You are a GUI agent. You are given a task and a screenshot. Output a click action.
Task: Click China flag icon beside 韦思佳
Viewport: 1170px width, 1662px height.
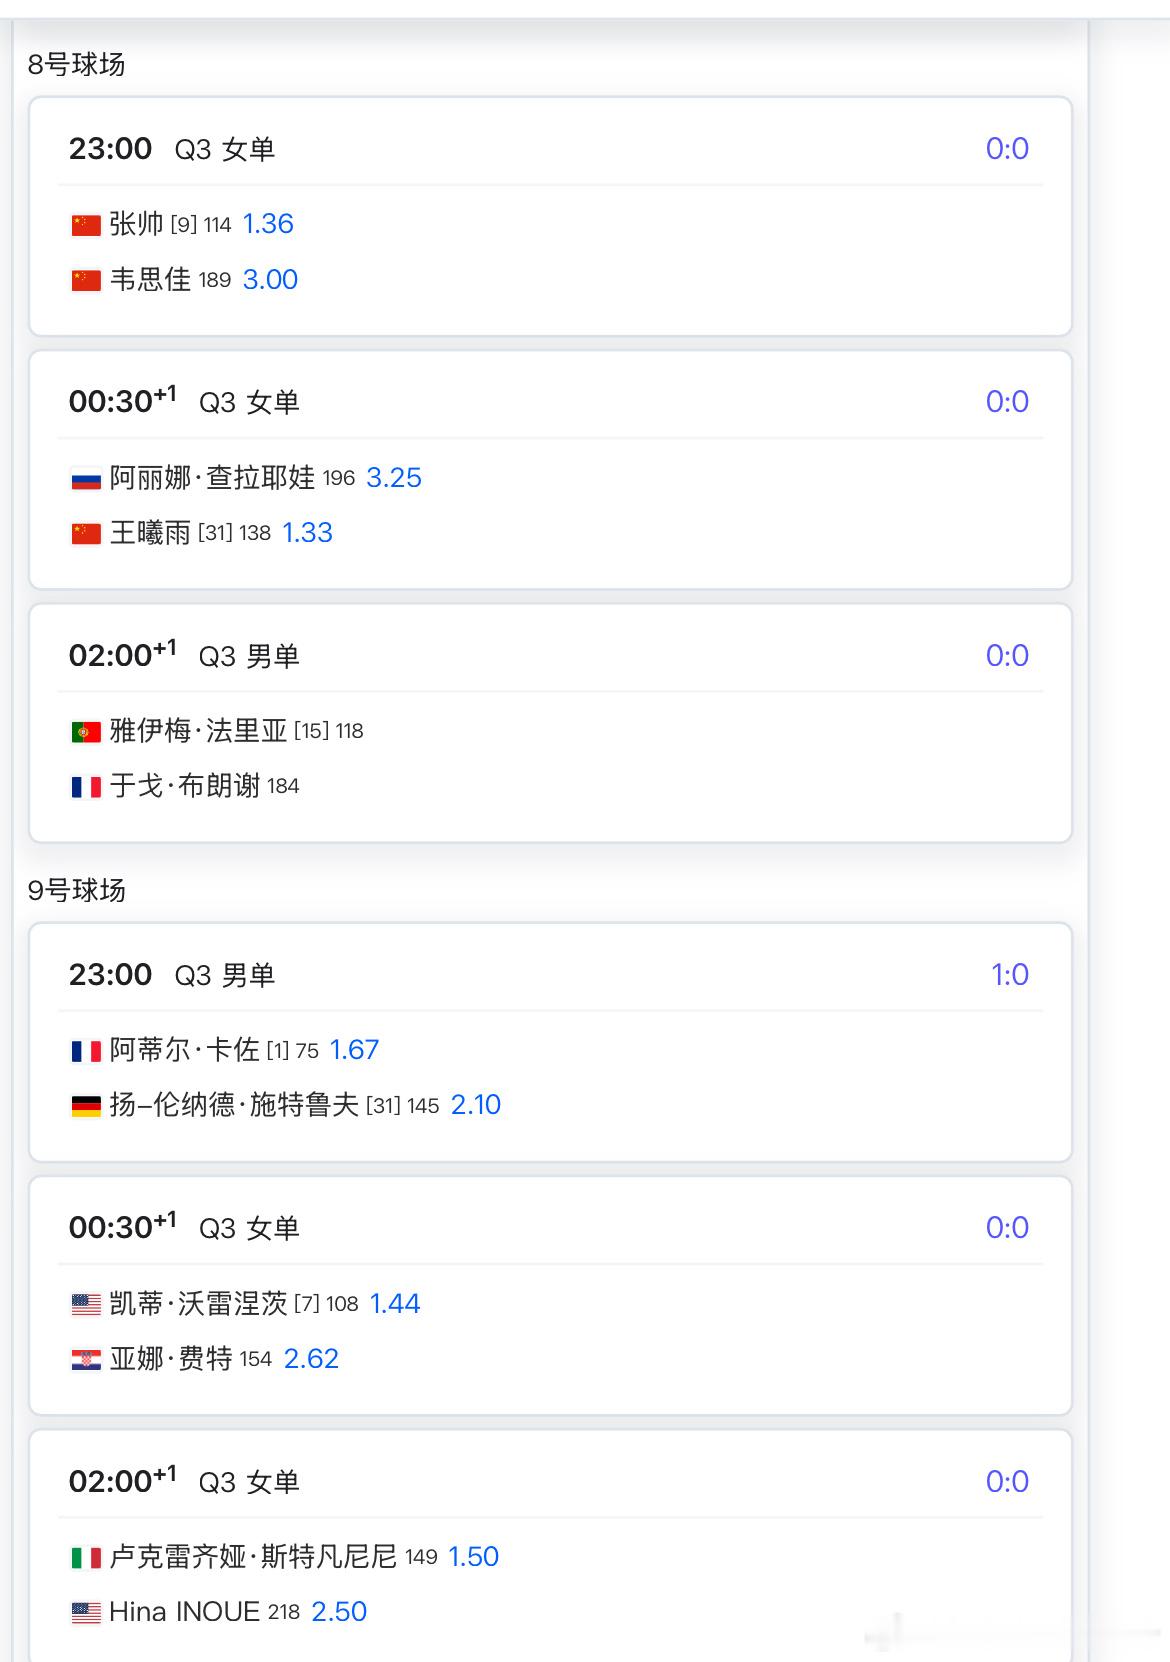(x=86, y=280)
